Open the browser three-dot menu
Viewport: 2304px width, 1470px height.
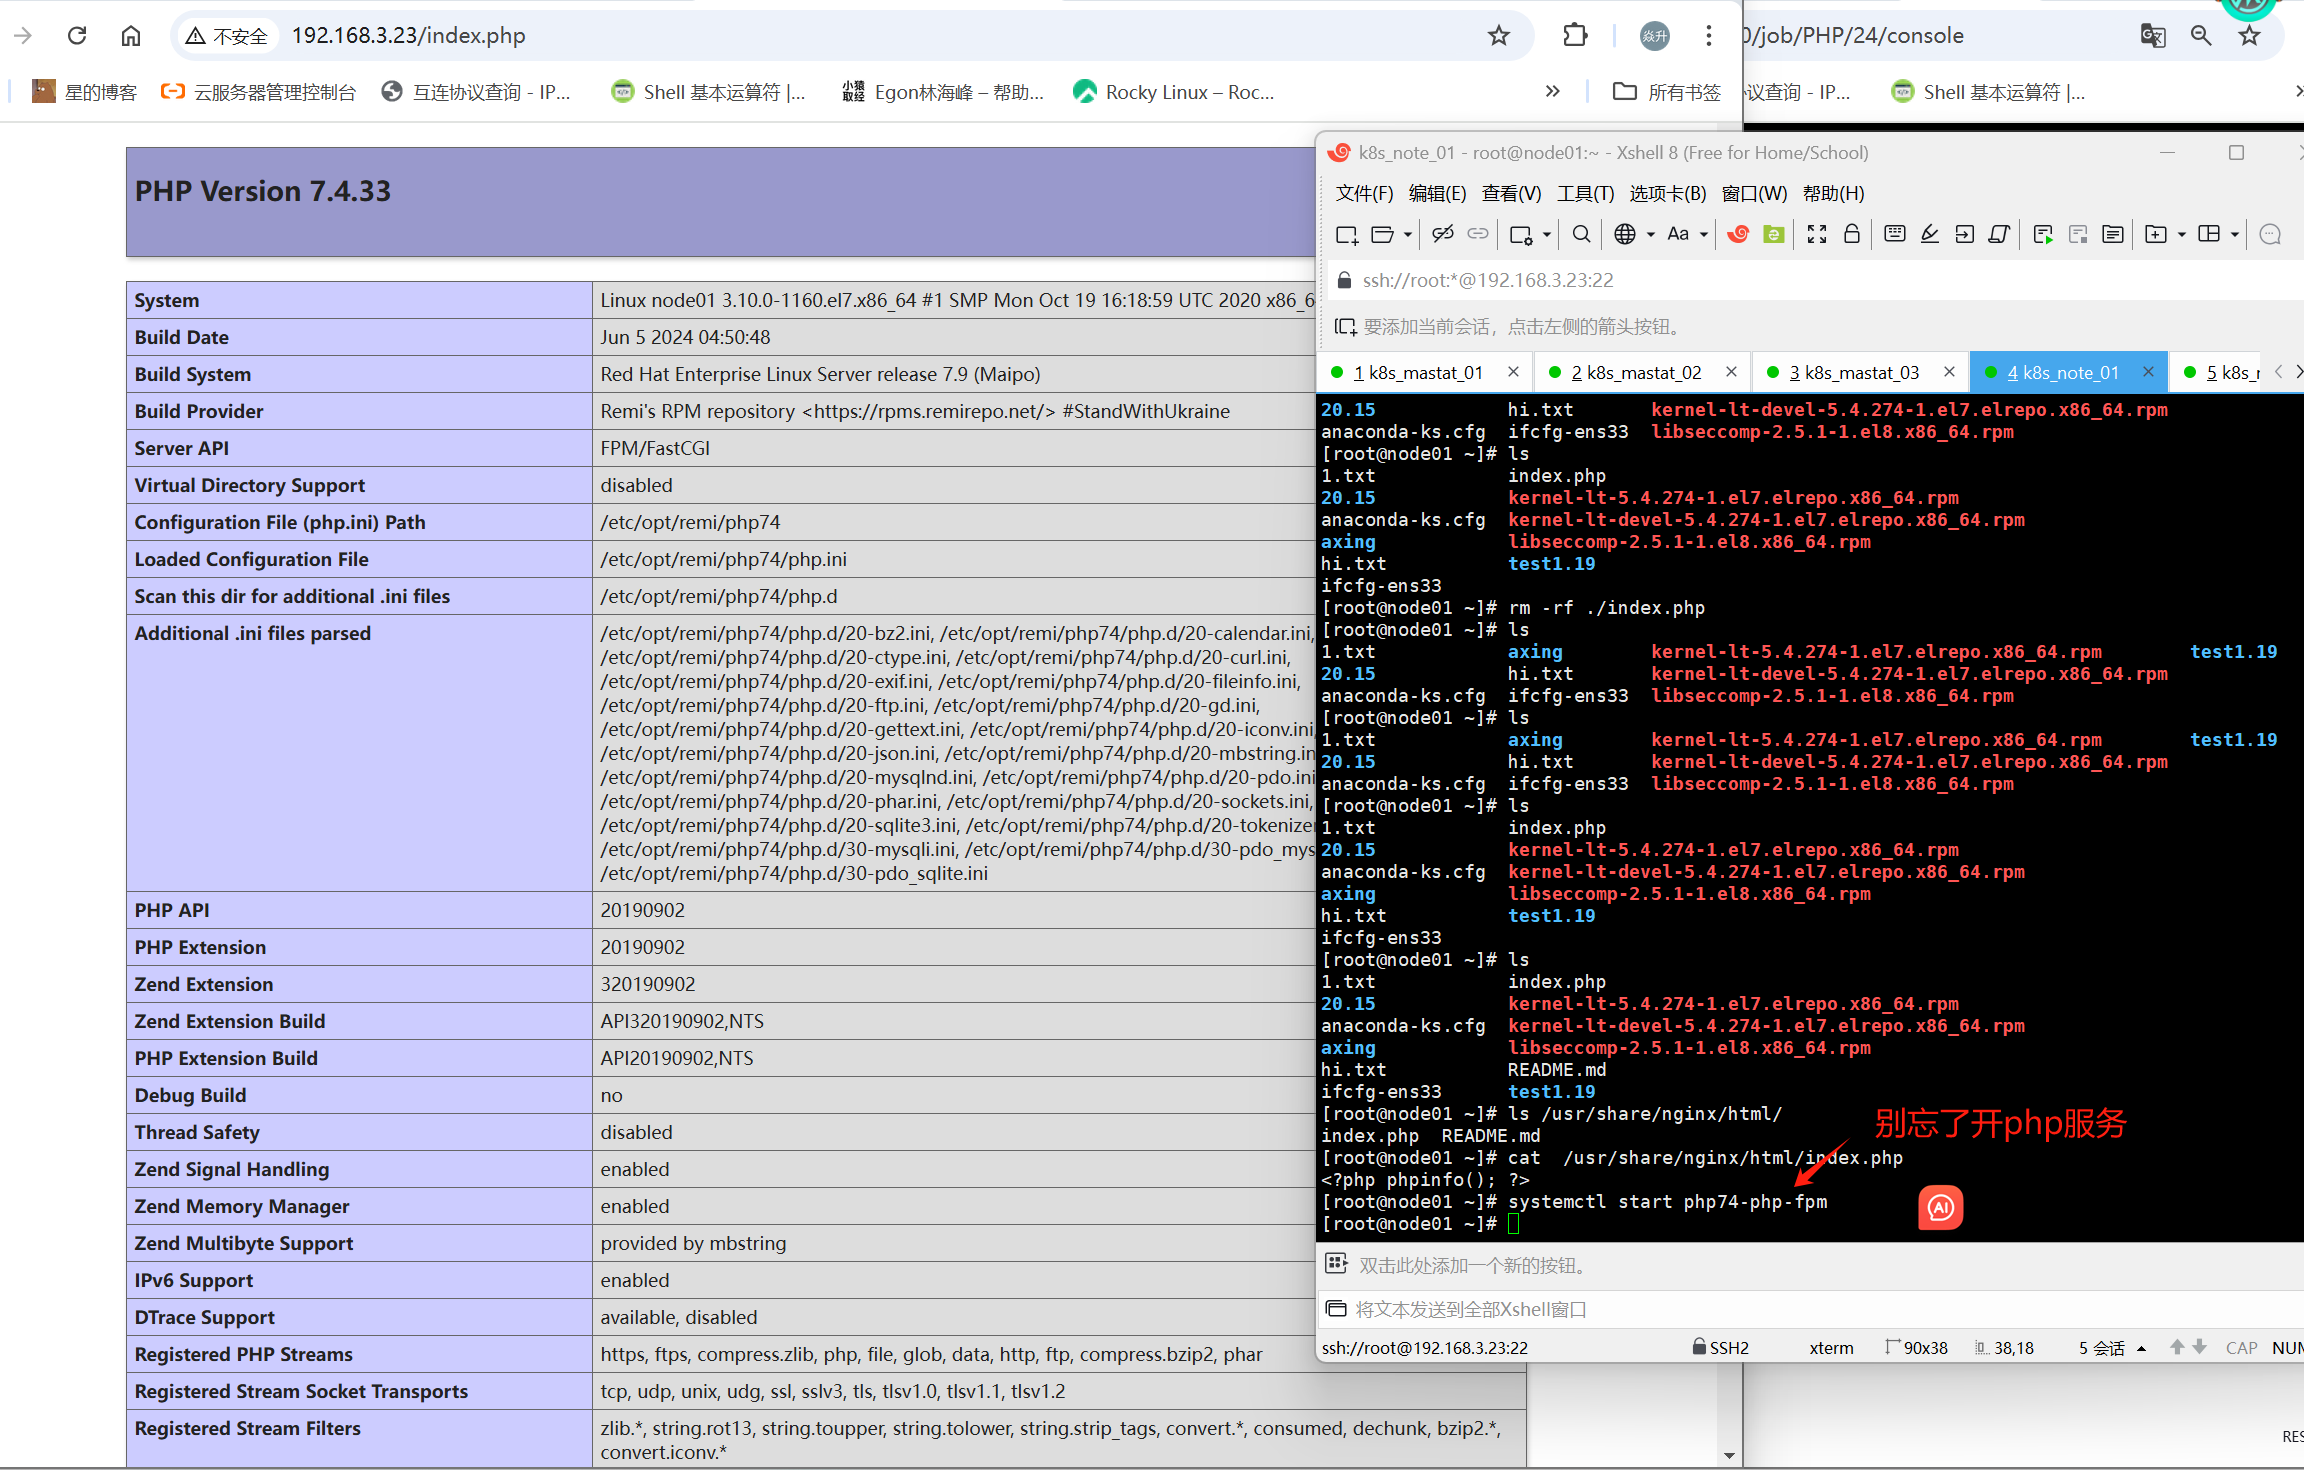coord(1709,36)
